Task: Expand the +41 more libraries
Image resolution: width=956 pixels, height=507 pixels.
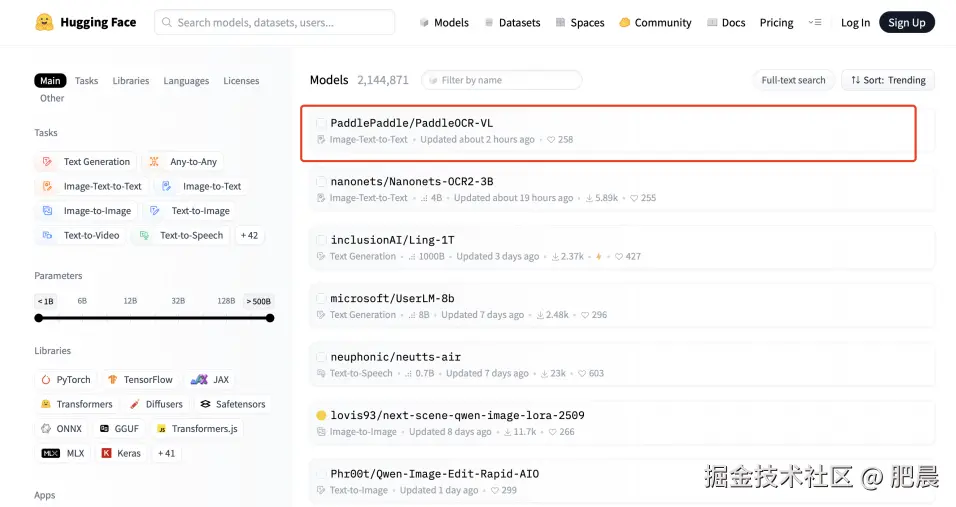Action: tap(166, 453)
